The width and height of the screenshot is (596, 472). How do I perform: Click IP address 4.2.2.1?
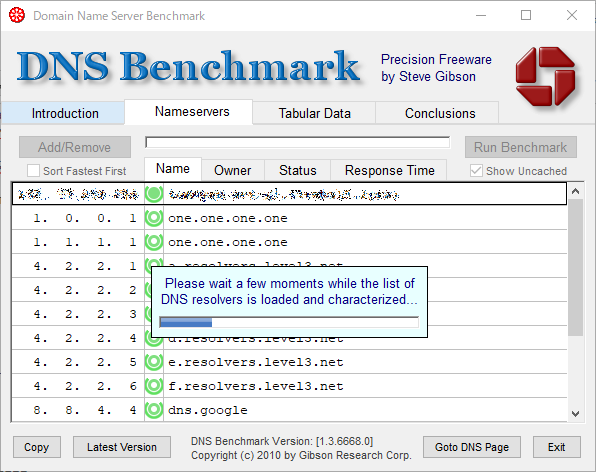coord(85,266)
